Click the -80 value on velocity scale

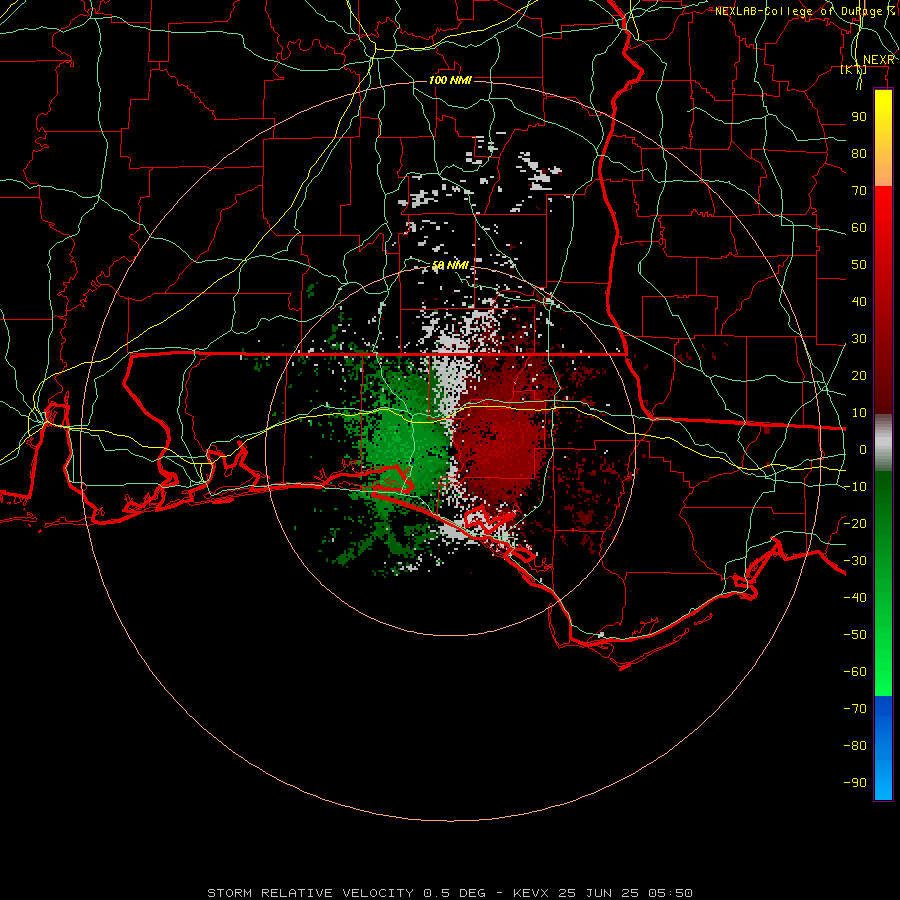coord(855,746)
